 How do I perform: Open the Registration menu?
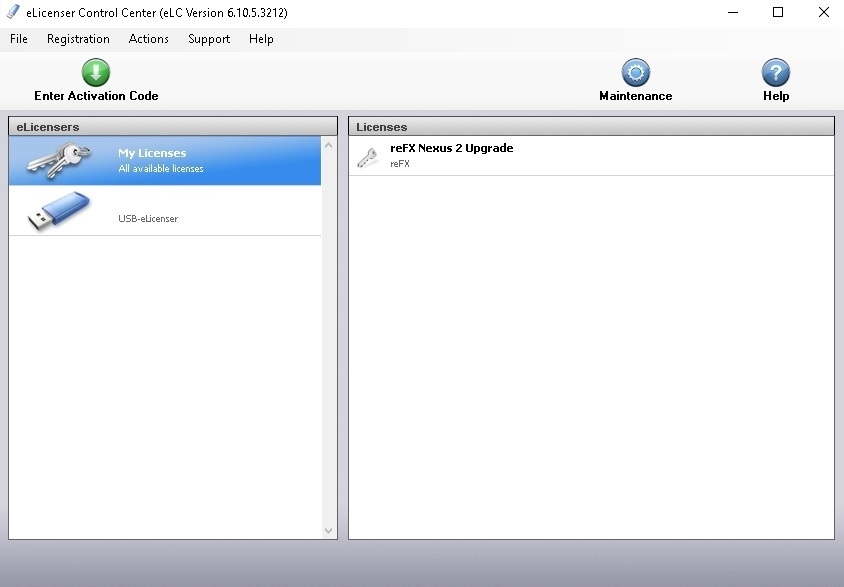pos(78,39)
